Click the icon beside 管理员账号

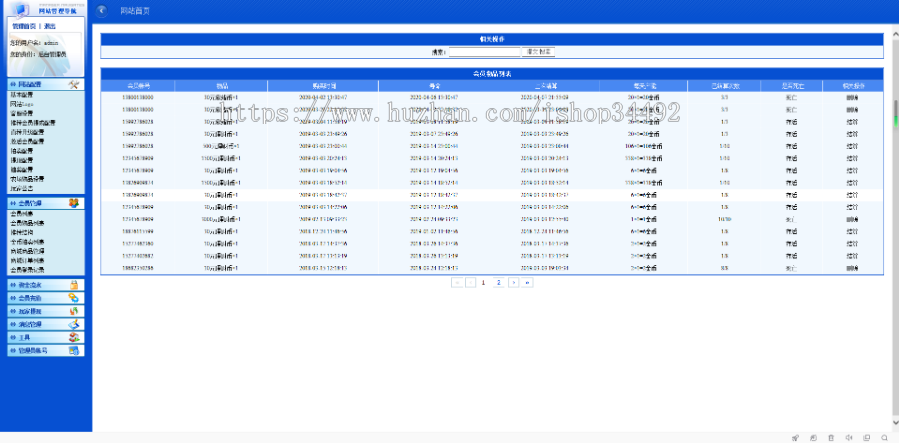pos(73,351)
